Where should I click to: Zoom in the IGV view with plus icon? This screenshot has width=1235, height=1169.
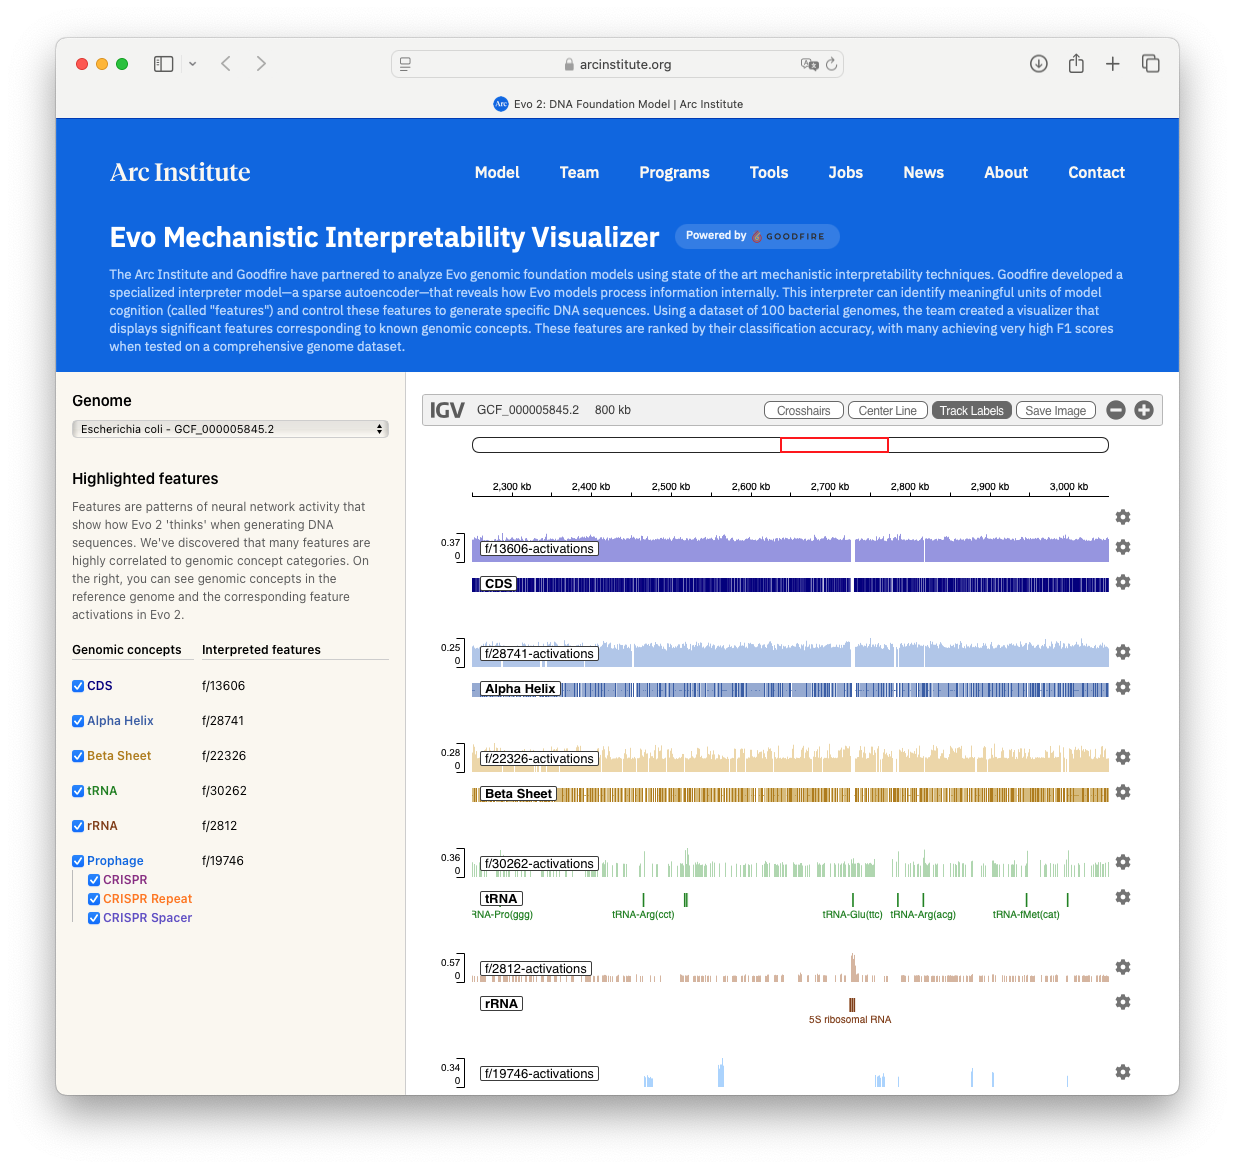[1144, 410]
